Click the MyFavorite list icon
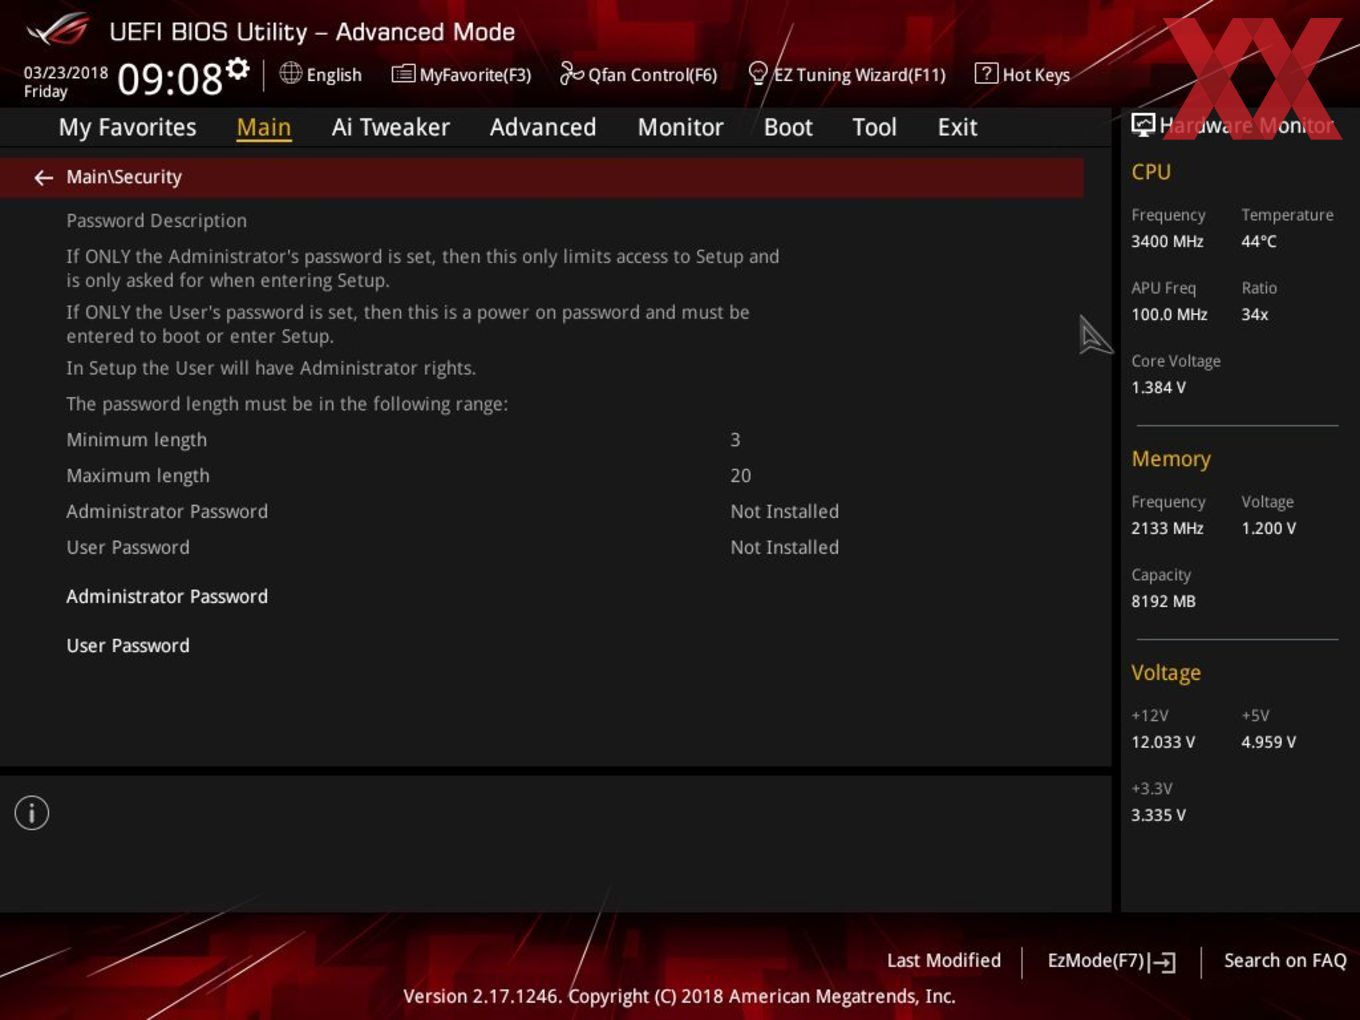The height and width of the screenshot is (1020, 1360). [x=403, y=74]
